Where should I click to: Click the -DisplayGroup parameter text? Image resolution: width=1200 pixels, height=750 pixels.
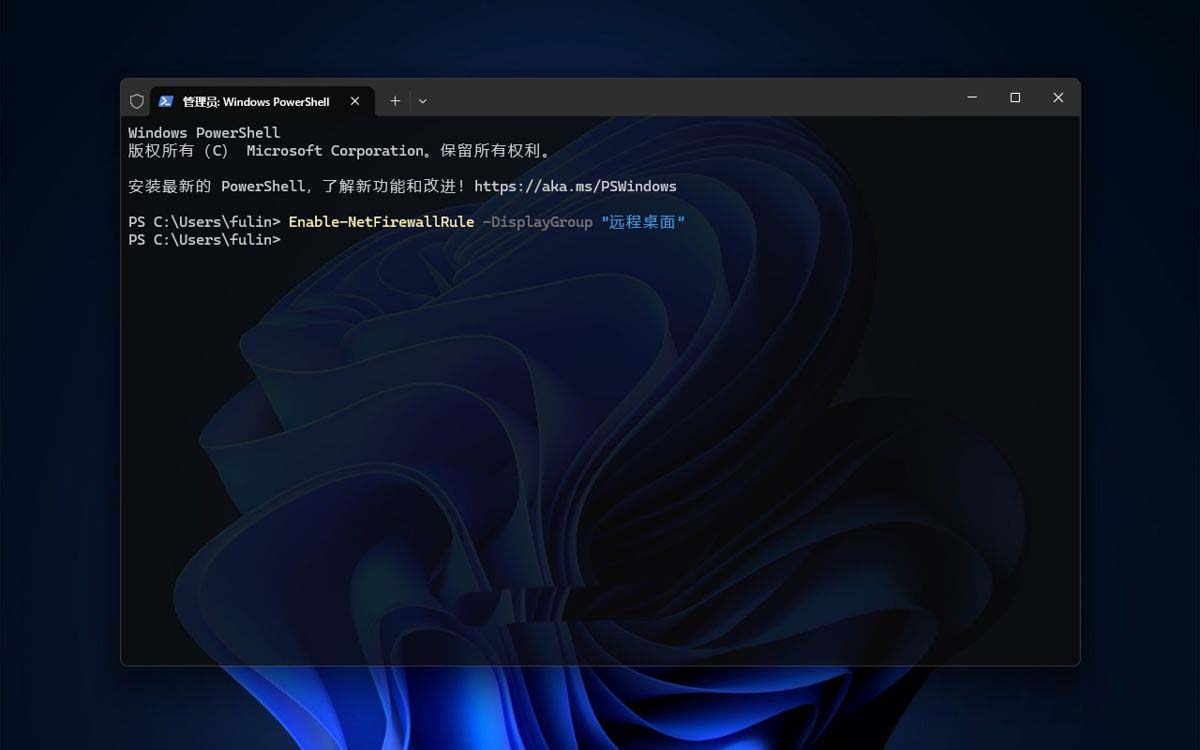click(x=537, y=222)
